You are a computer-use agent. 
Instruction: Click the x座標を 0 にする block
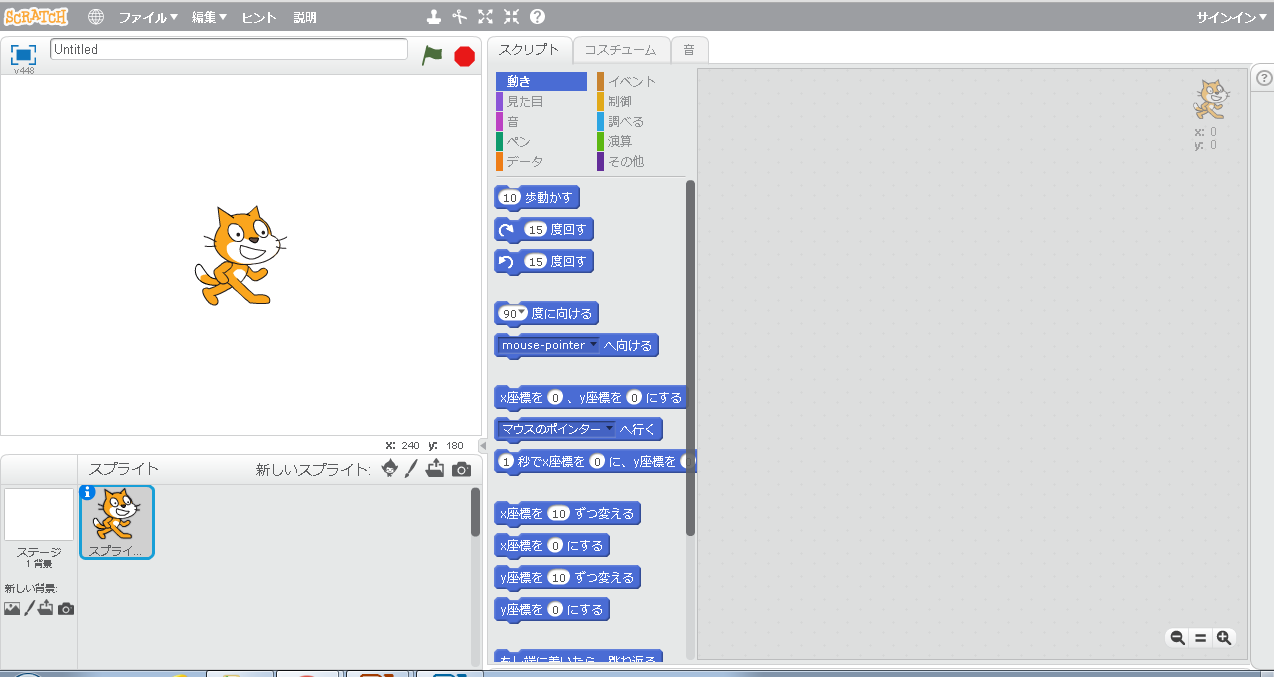coord(552,546)
